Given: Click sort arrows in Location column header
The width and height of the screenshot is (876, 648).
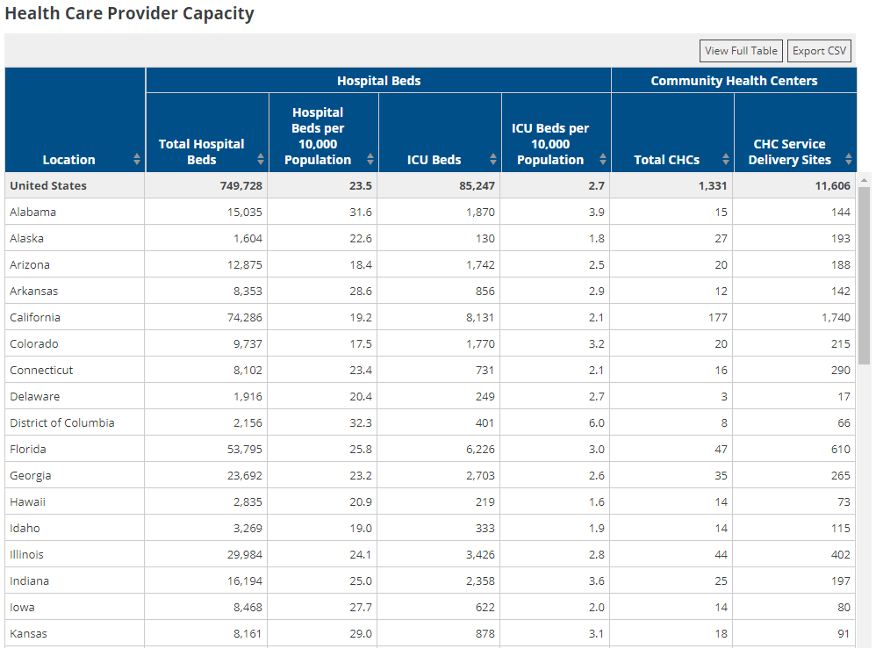Looking at the screenshot, I should (137, 160).
